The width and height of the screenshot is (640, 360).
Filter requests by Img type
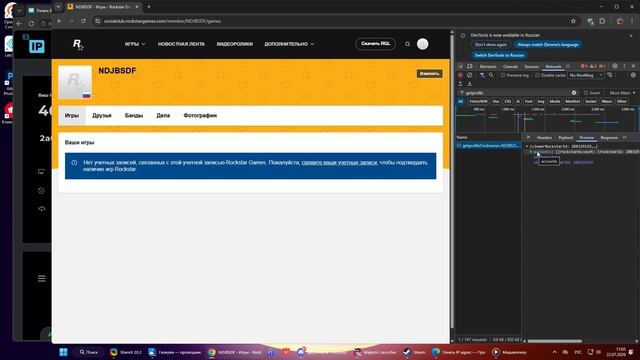(x=541, y=101)
